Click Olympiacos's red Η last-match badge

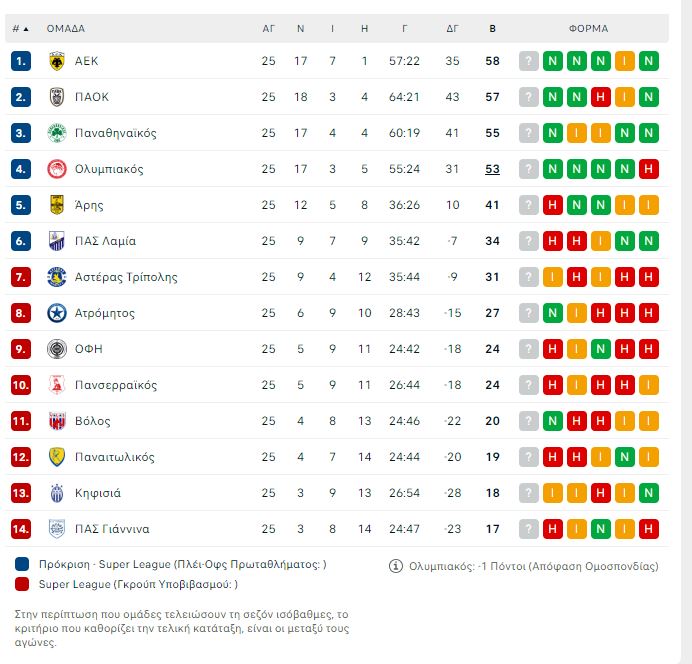649,169
